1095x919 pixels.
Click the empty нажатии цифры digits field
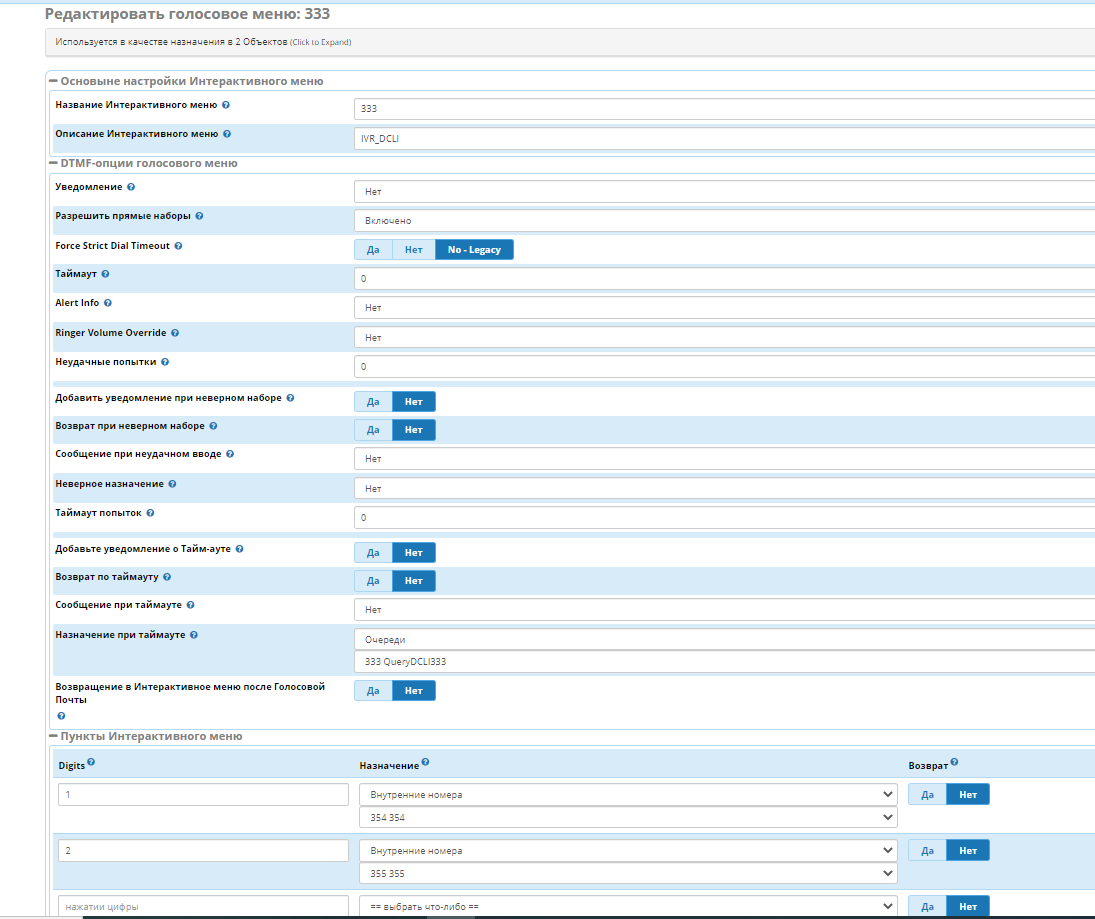203,907
